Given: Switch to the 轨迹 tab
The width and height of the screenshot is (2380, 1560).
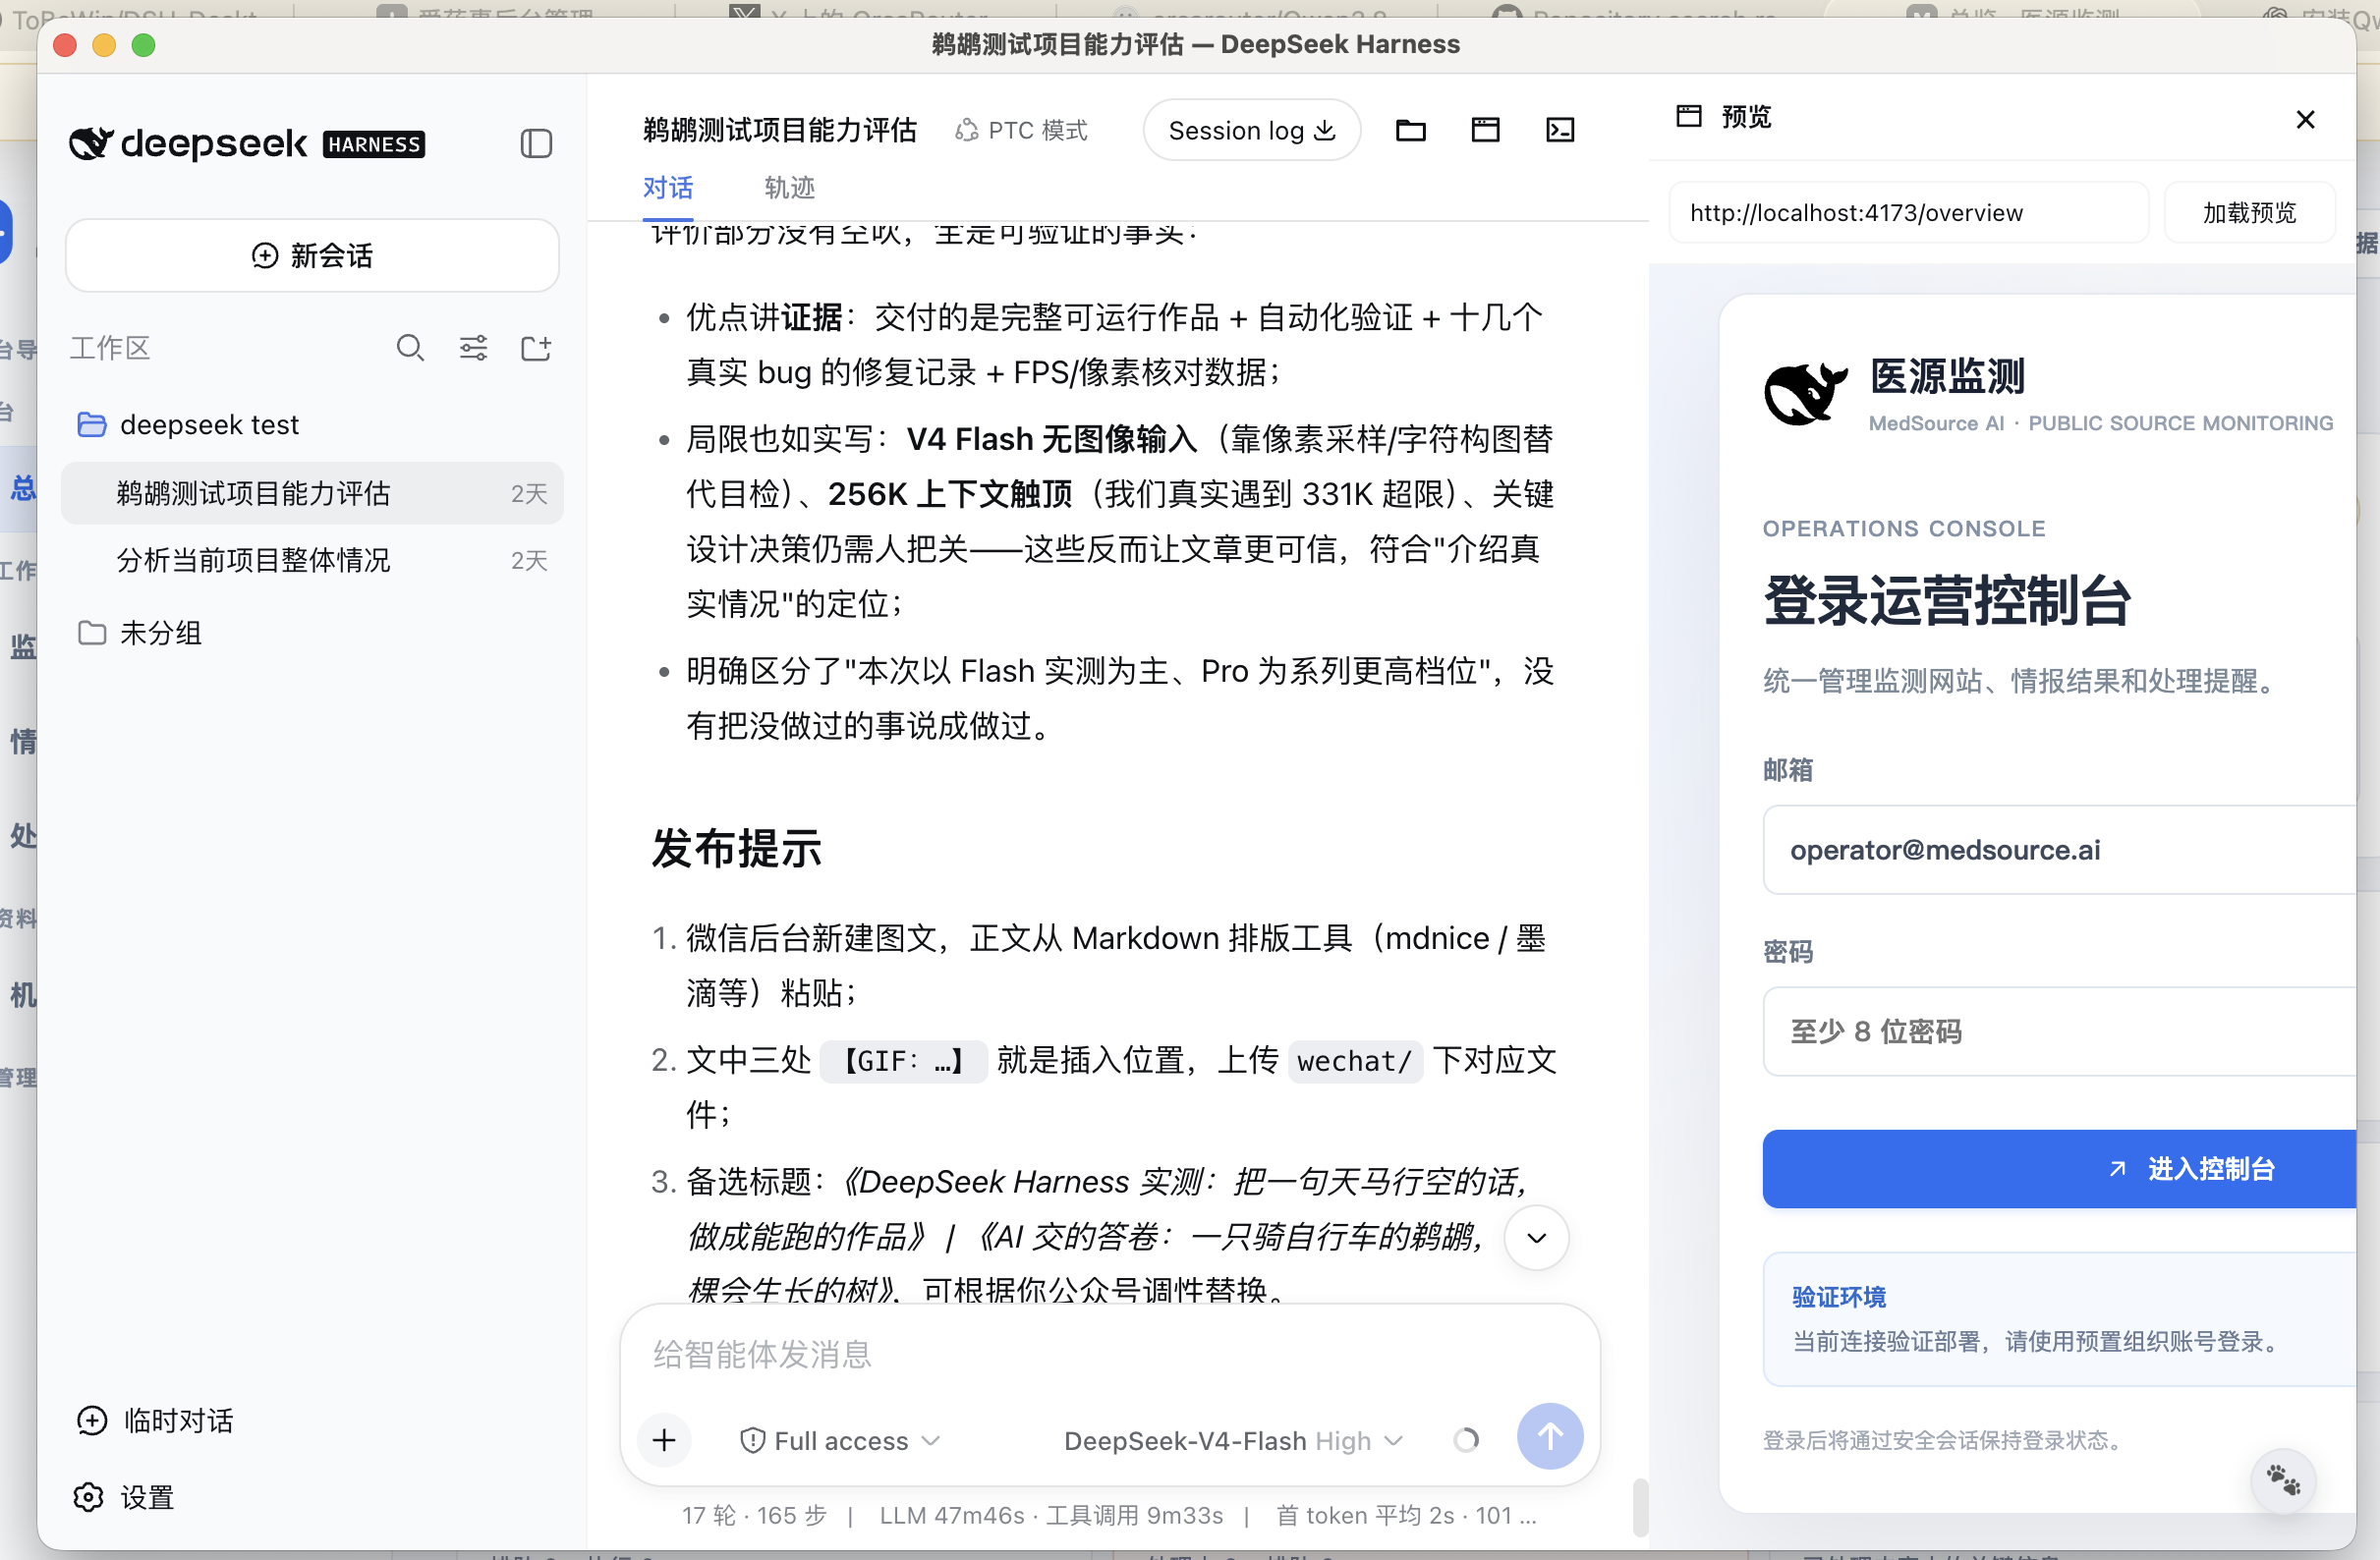Looking at the screenshot, I should point(789,188).
